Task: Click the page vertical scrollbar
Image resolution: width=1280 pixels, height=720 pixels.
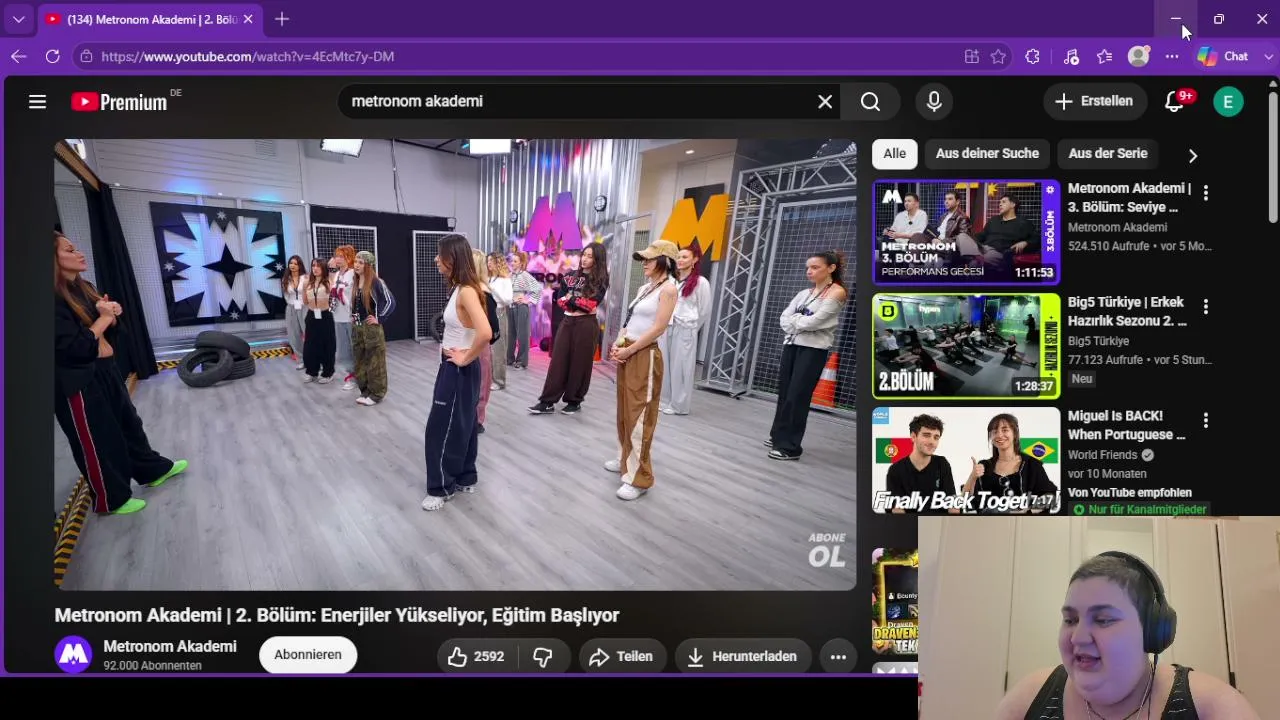Action: click(x=1273, y=160)
